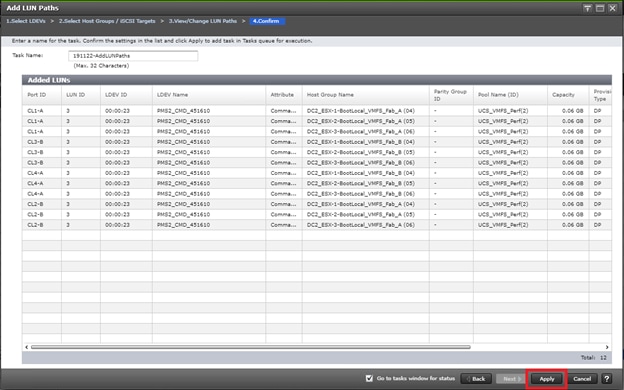This screenshot has height=390, width=624.
Task: Select row DC2_ESX-3-BootLocal_VMFS_Fab_A (06) on CL1-A
Action: pos(317,131)
